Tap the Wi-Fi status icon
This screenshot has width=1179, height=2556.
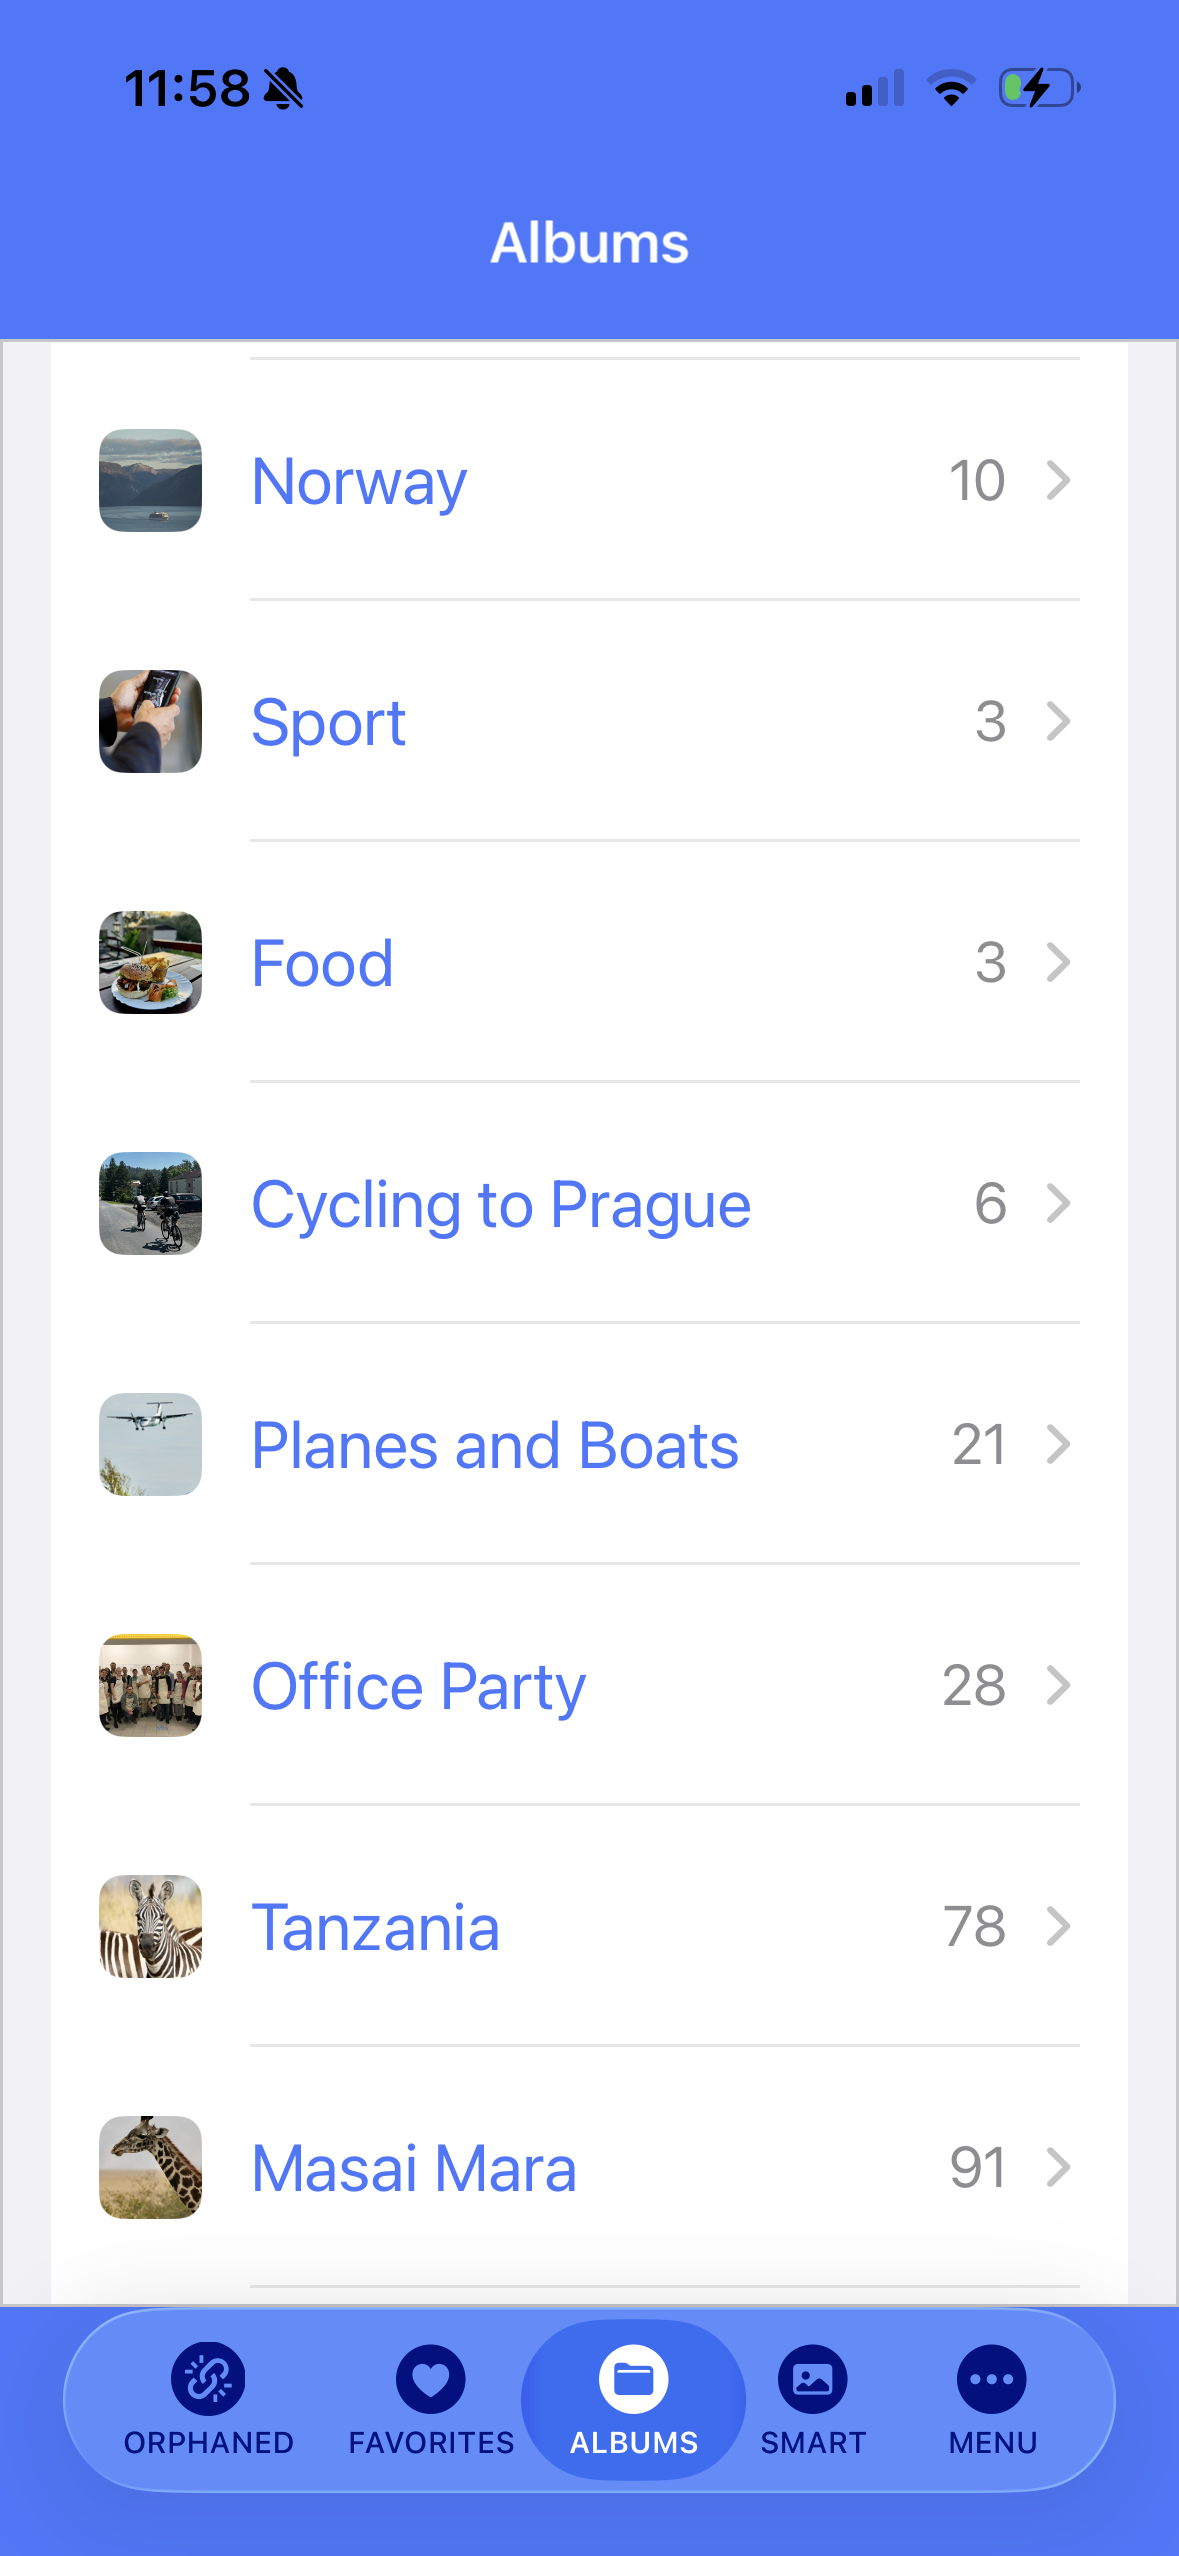coord(951,89)
